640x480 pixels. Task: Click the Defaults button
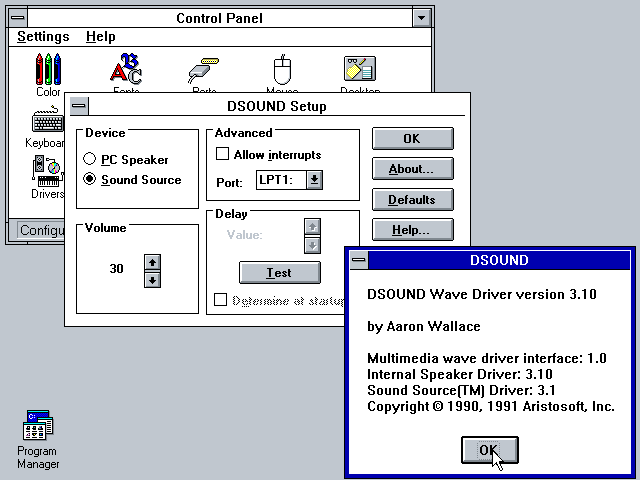tap(413, 200)
